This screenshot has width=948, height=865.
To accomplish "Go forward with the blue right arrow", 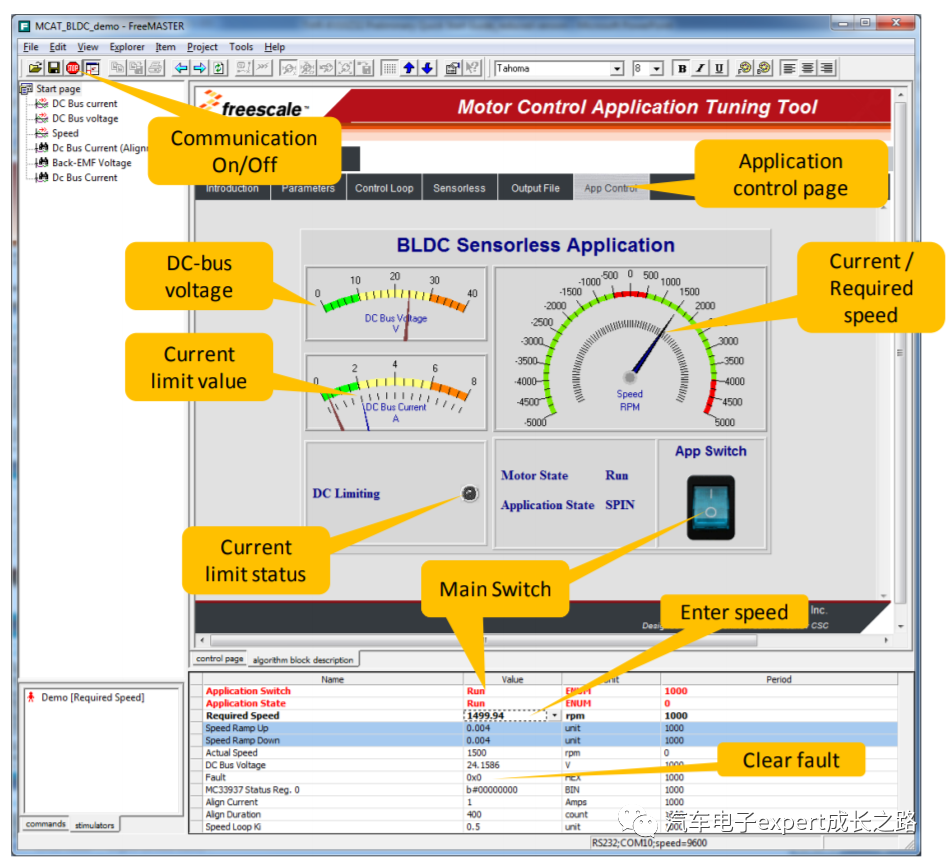I will [x=200, y=68].
